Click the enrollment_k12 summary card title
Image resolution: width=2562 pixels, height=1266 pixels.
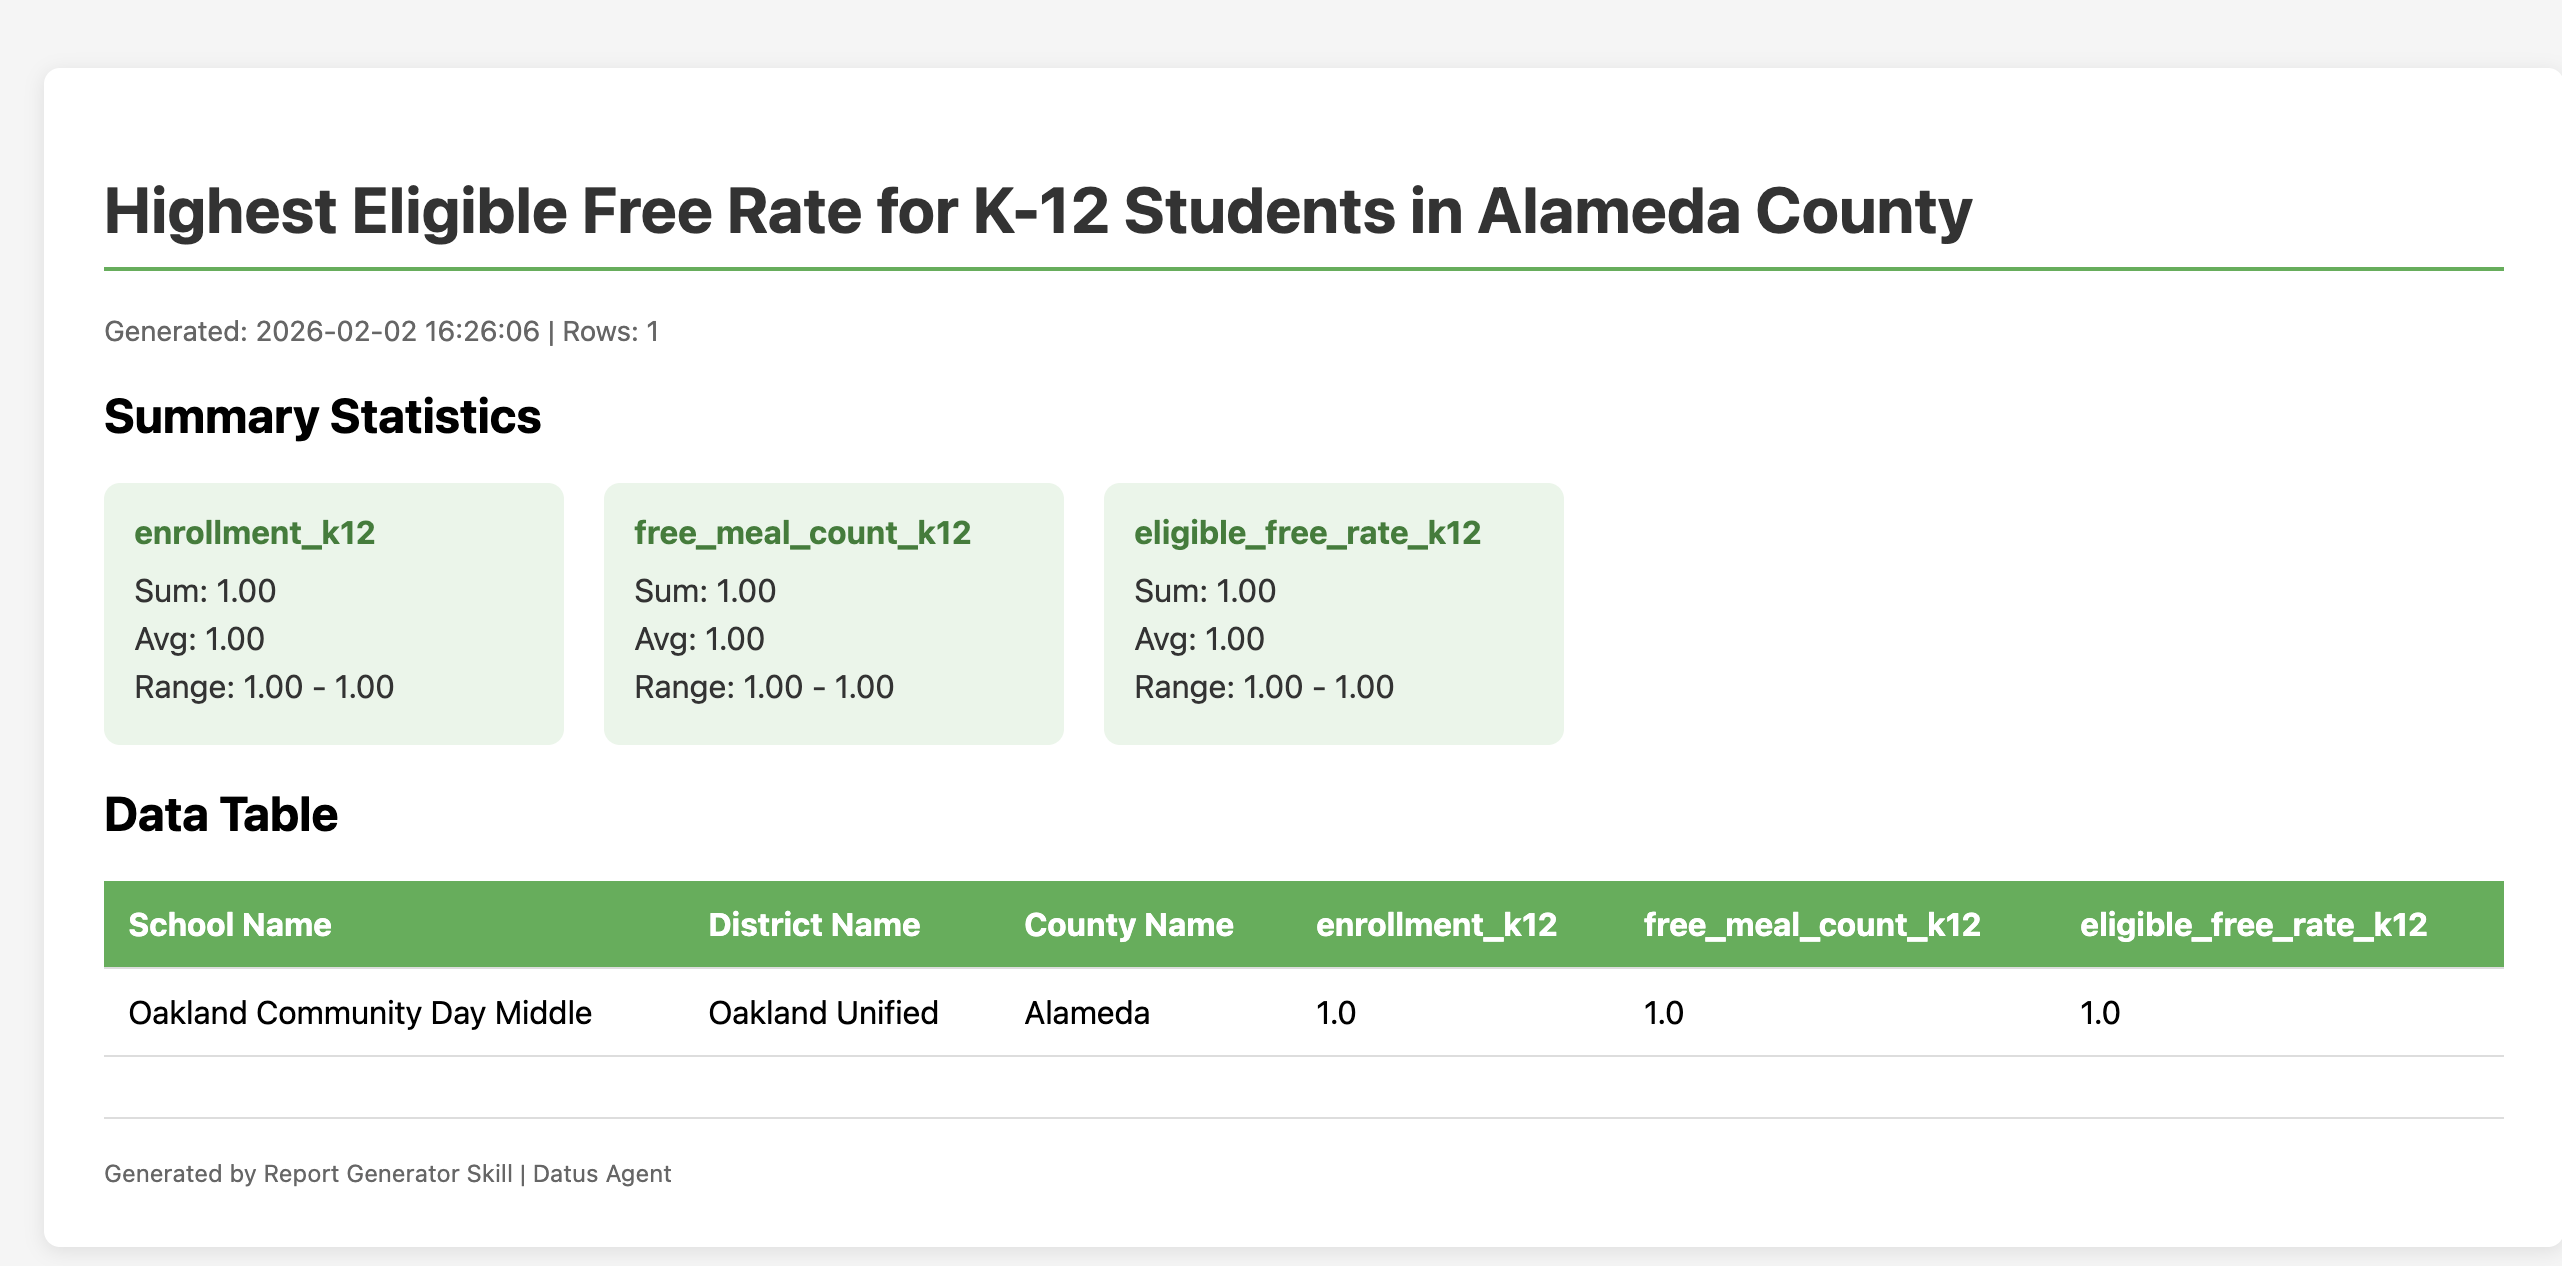(255, 533)
